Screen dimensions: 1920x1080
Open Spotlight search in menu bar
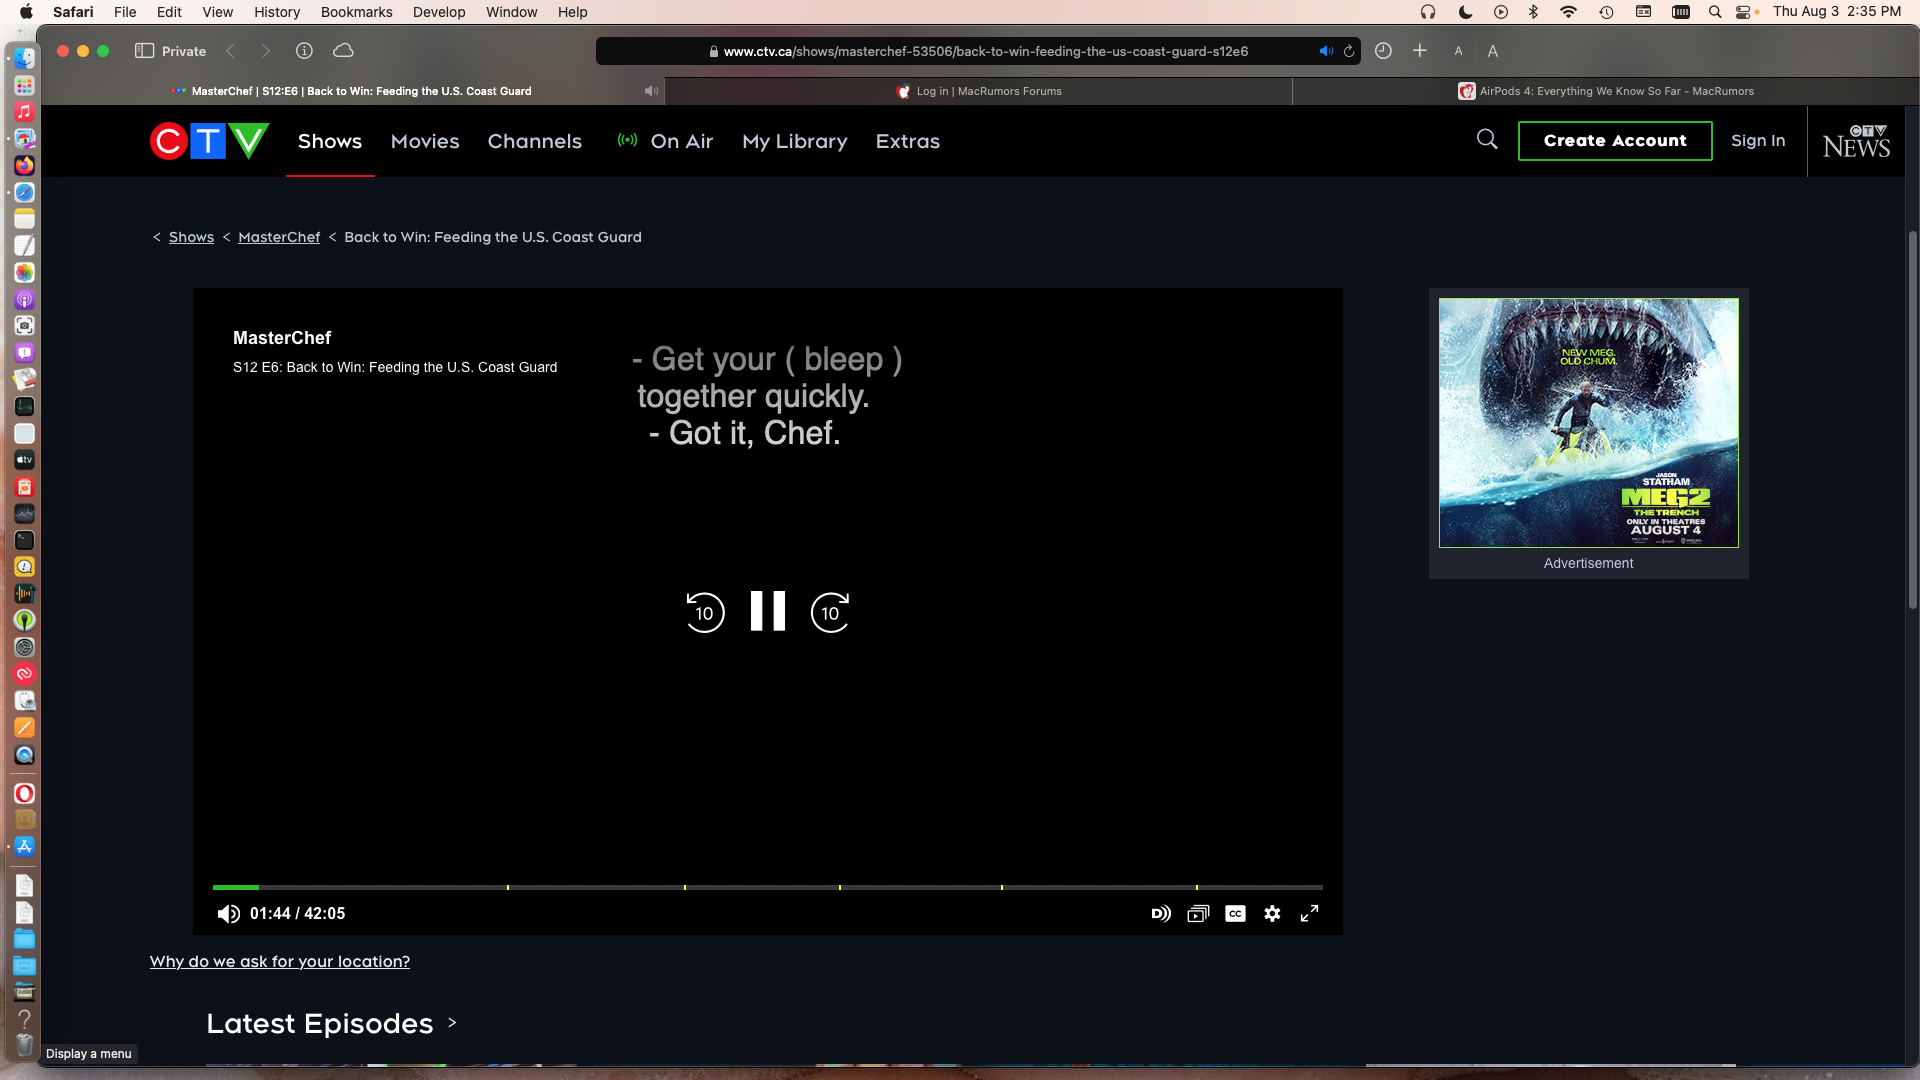click(1714, 12)
